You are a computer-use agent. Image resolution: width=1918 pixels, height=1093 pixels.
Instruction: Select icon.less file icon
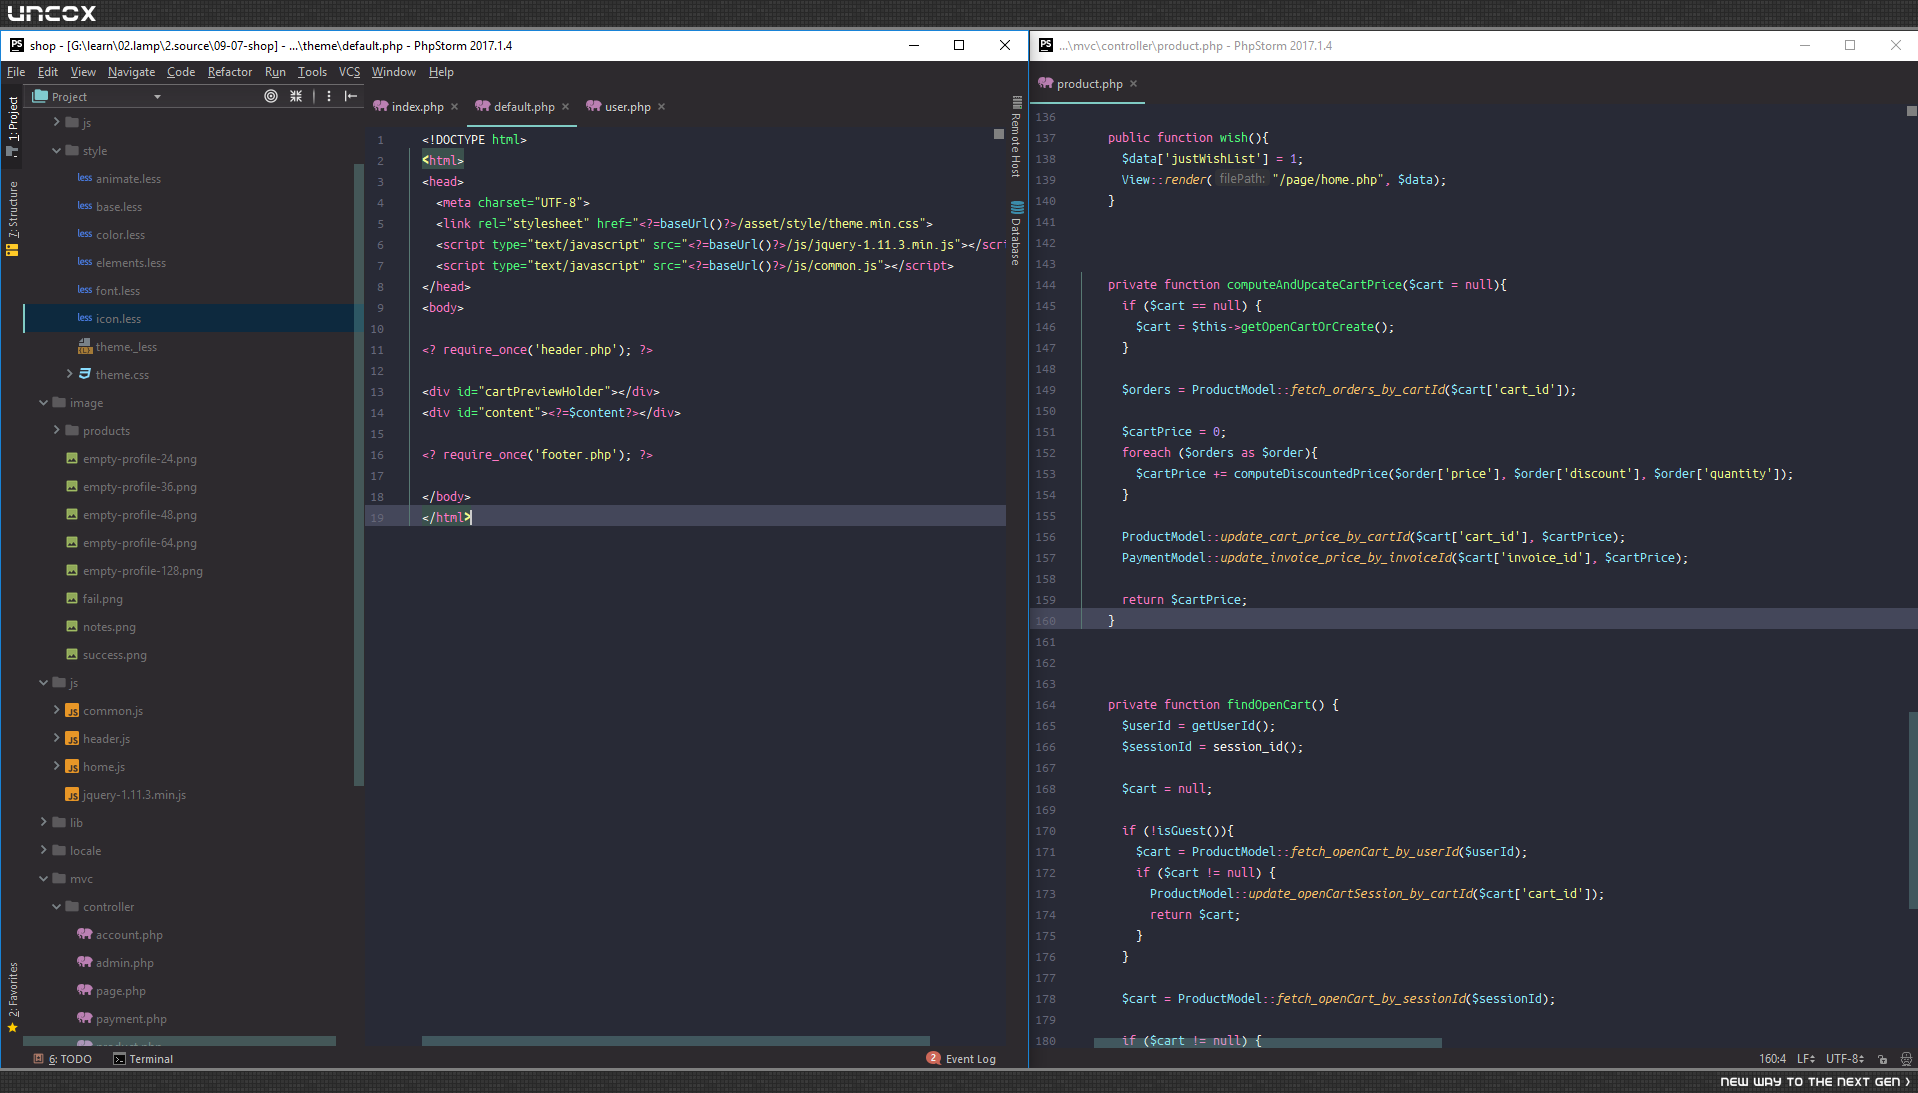coord(85,318)
